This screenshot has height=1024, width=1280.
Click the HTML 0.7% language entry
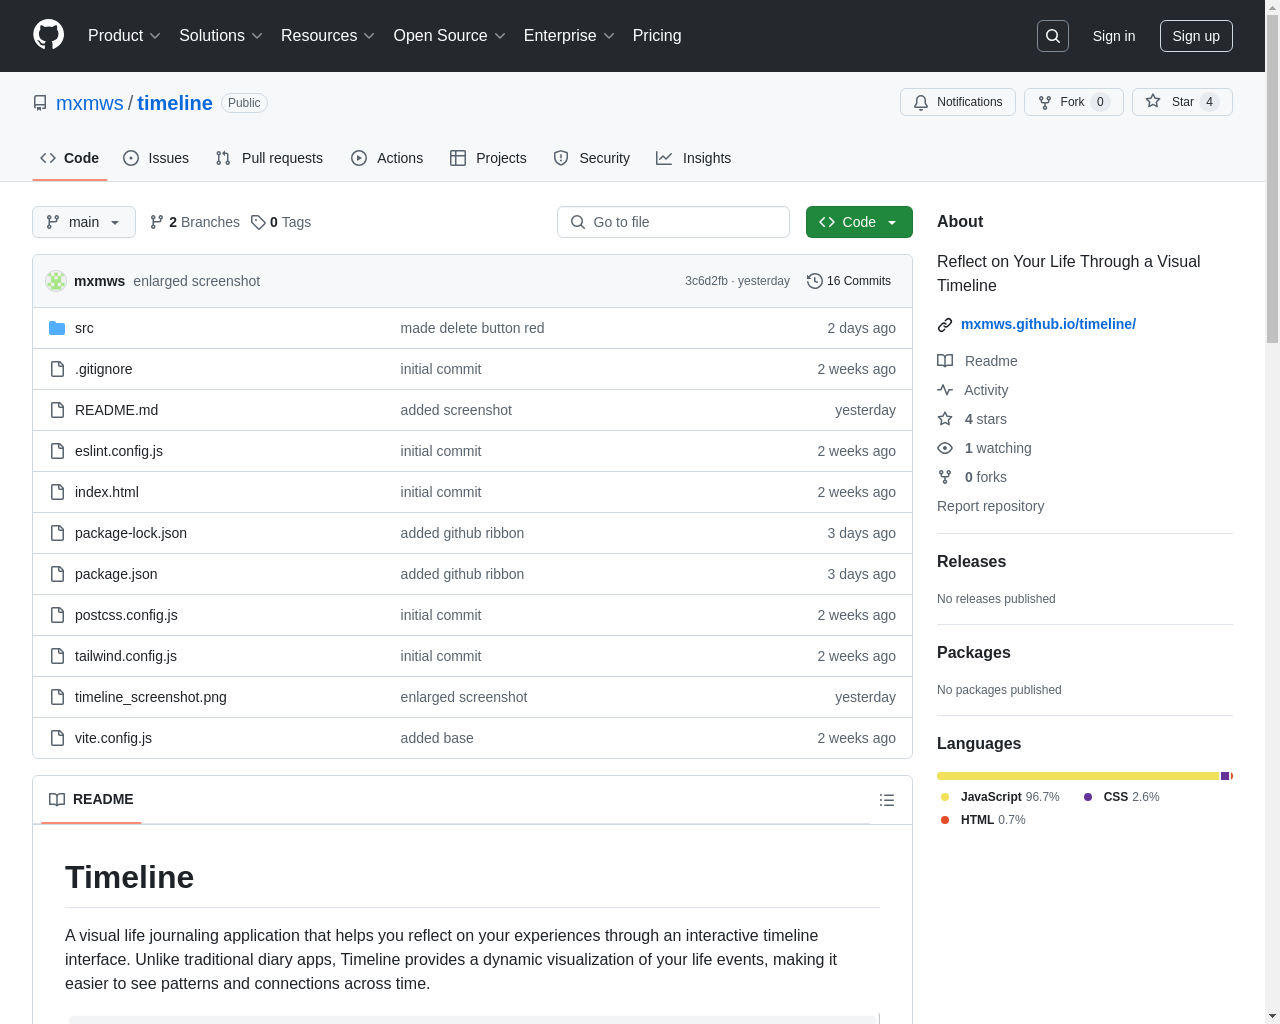pos(983,820)
